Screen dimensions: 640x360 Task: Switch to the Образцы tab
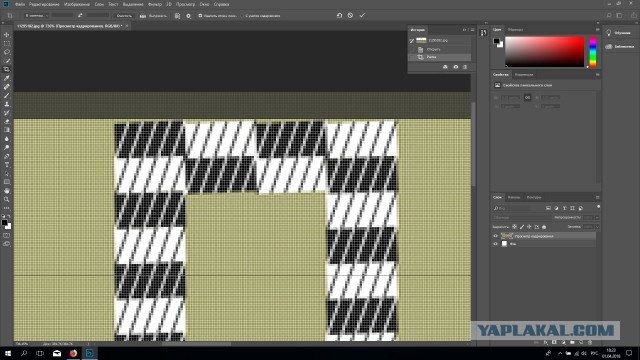coord(516,30)
